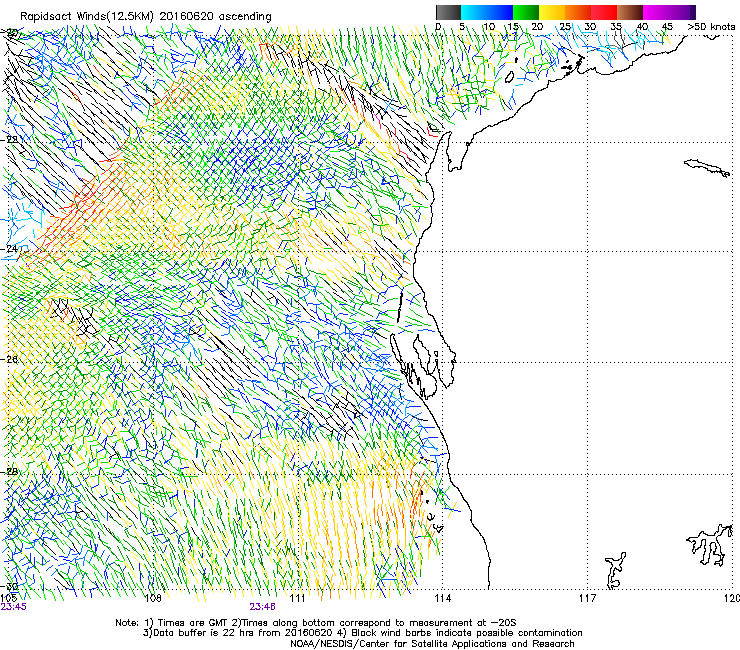This screenshot has height=650, width=740.
Task: Click the '15' label under the color legend
Action: pos(513,27)
